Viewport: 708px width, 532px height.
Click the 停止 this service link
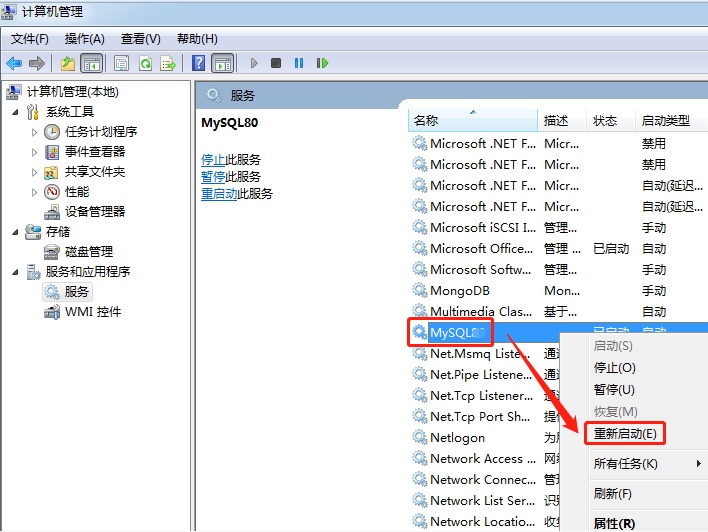213,159
